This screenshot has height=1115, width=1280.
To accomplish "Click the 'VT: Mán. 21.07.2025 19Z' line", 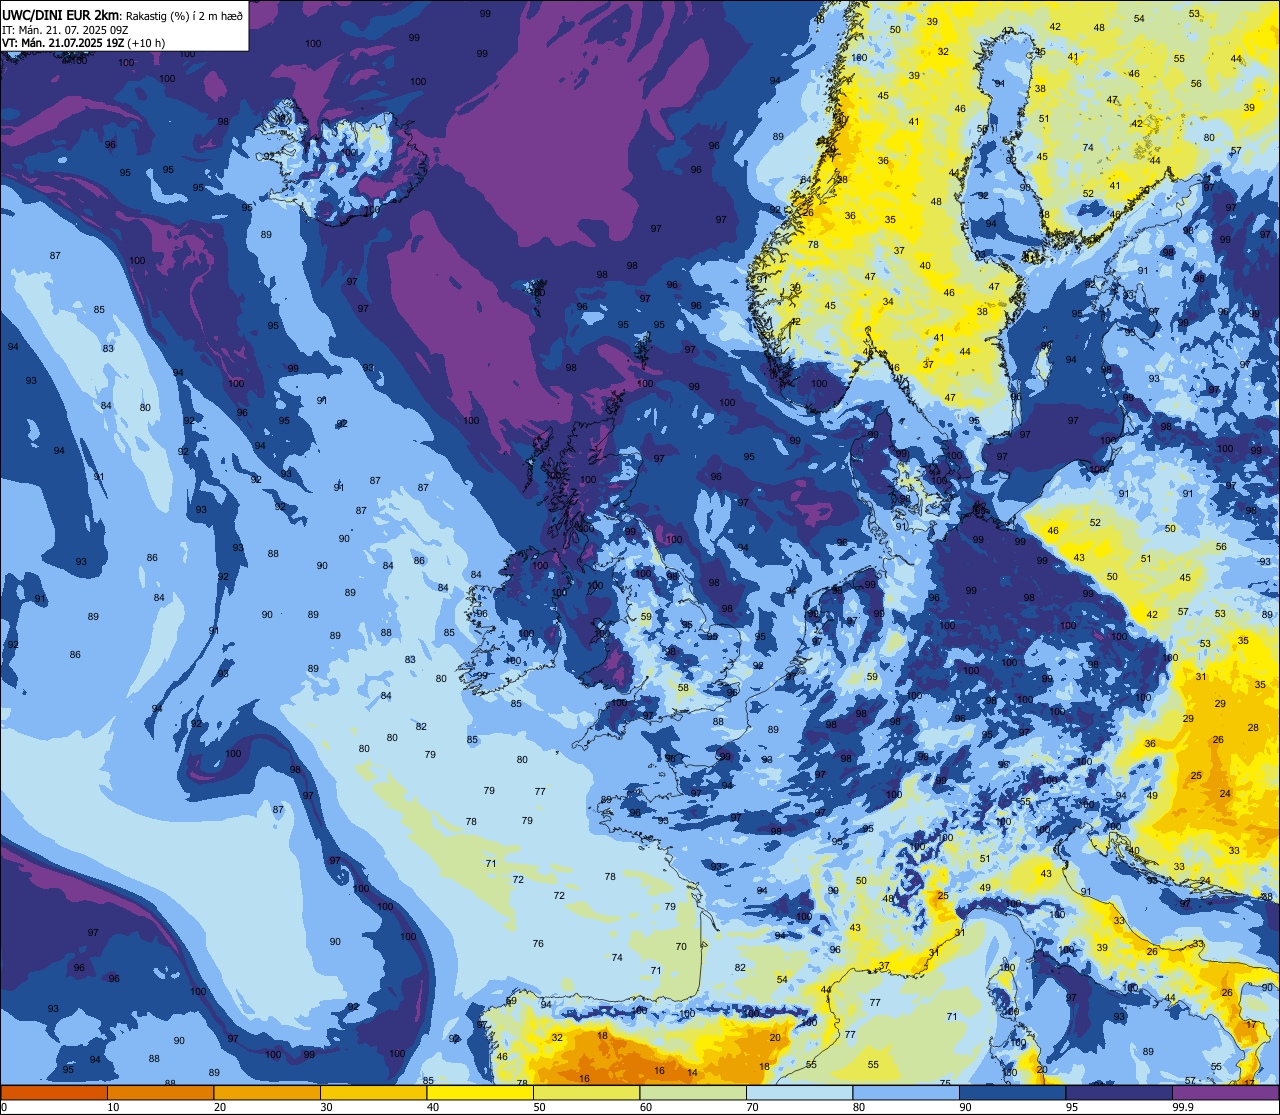I will (x=62, y=43).
